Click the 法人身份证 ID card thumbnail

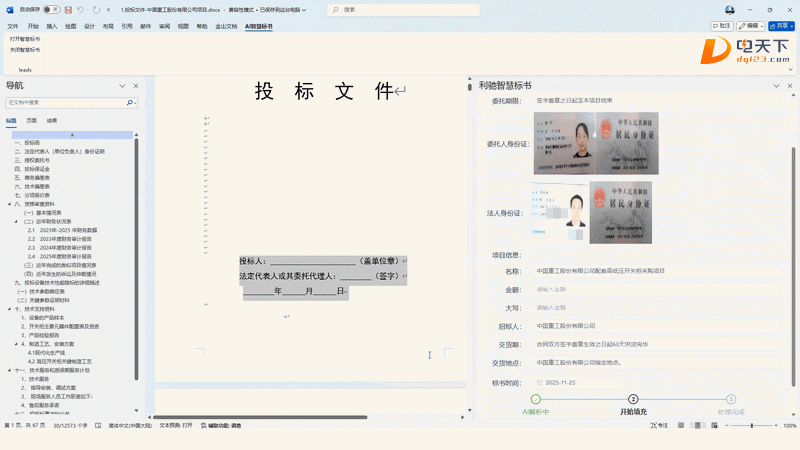click(592, 212)
